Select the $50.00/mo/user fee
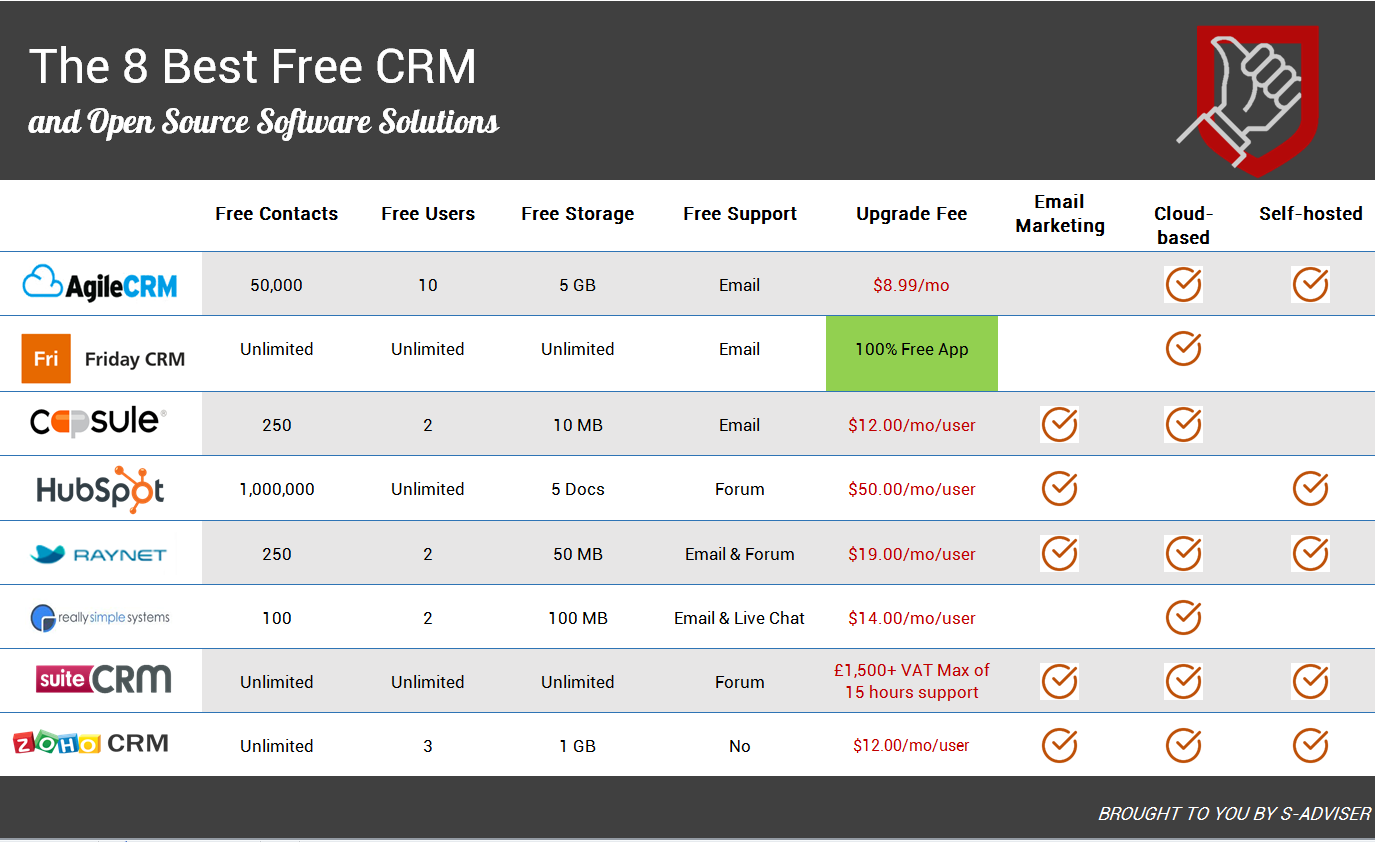The image size is (1375, 842). click(x=912, y=489)
